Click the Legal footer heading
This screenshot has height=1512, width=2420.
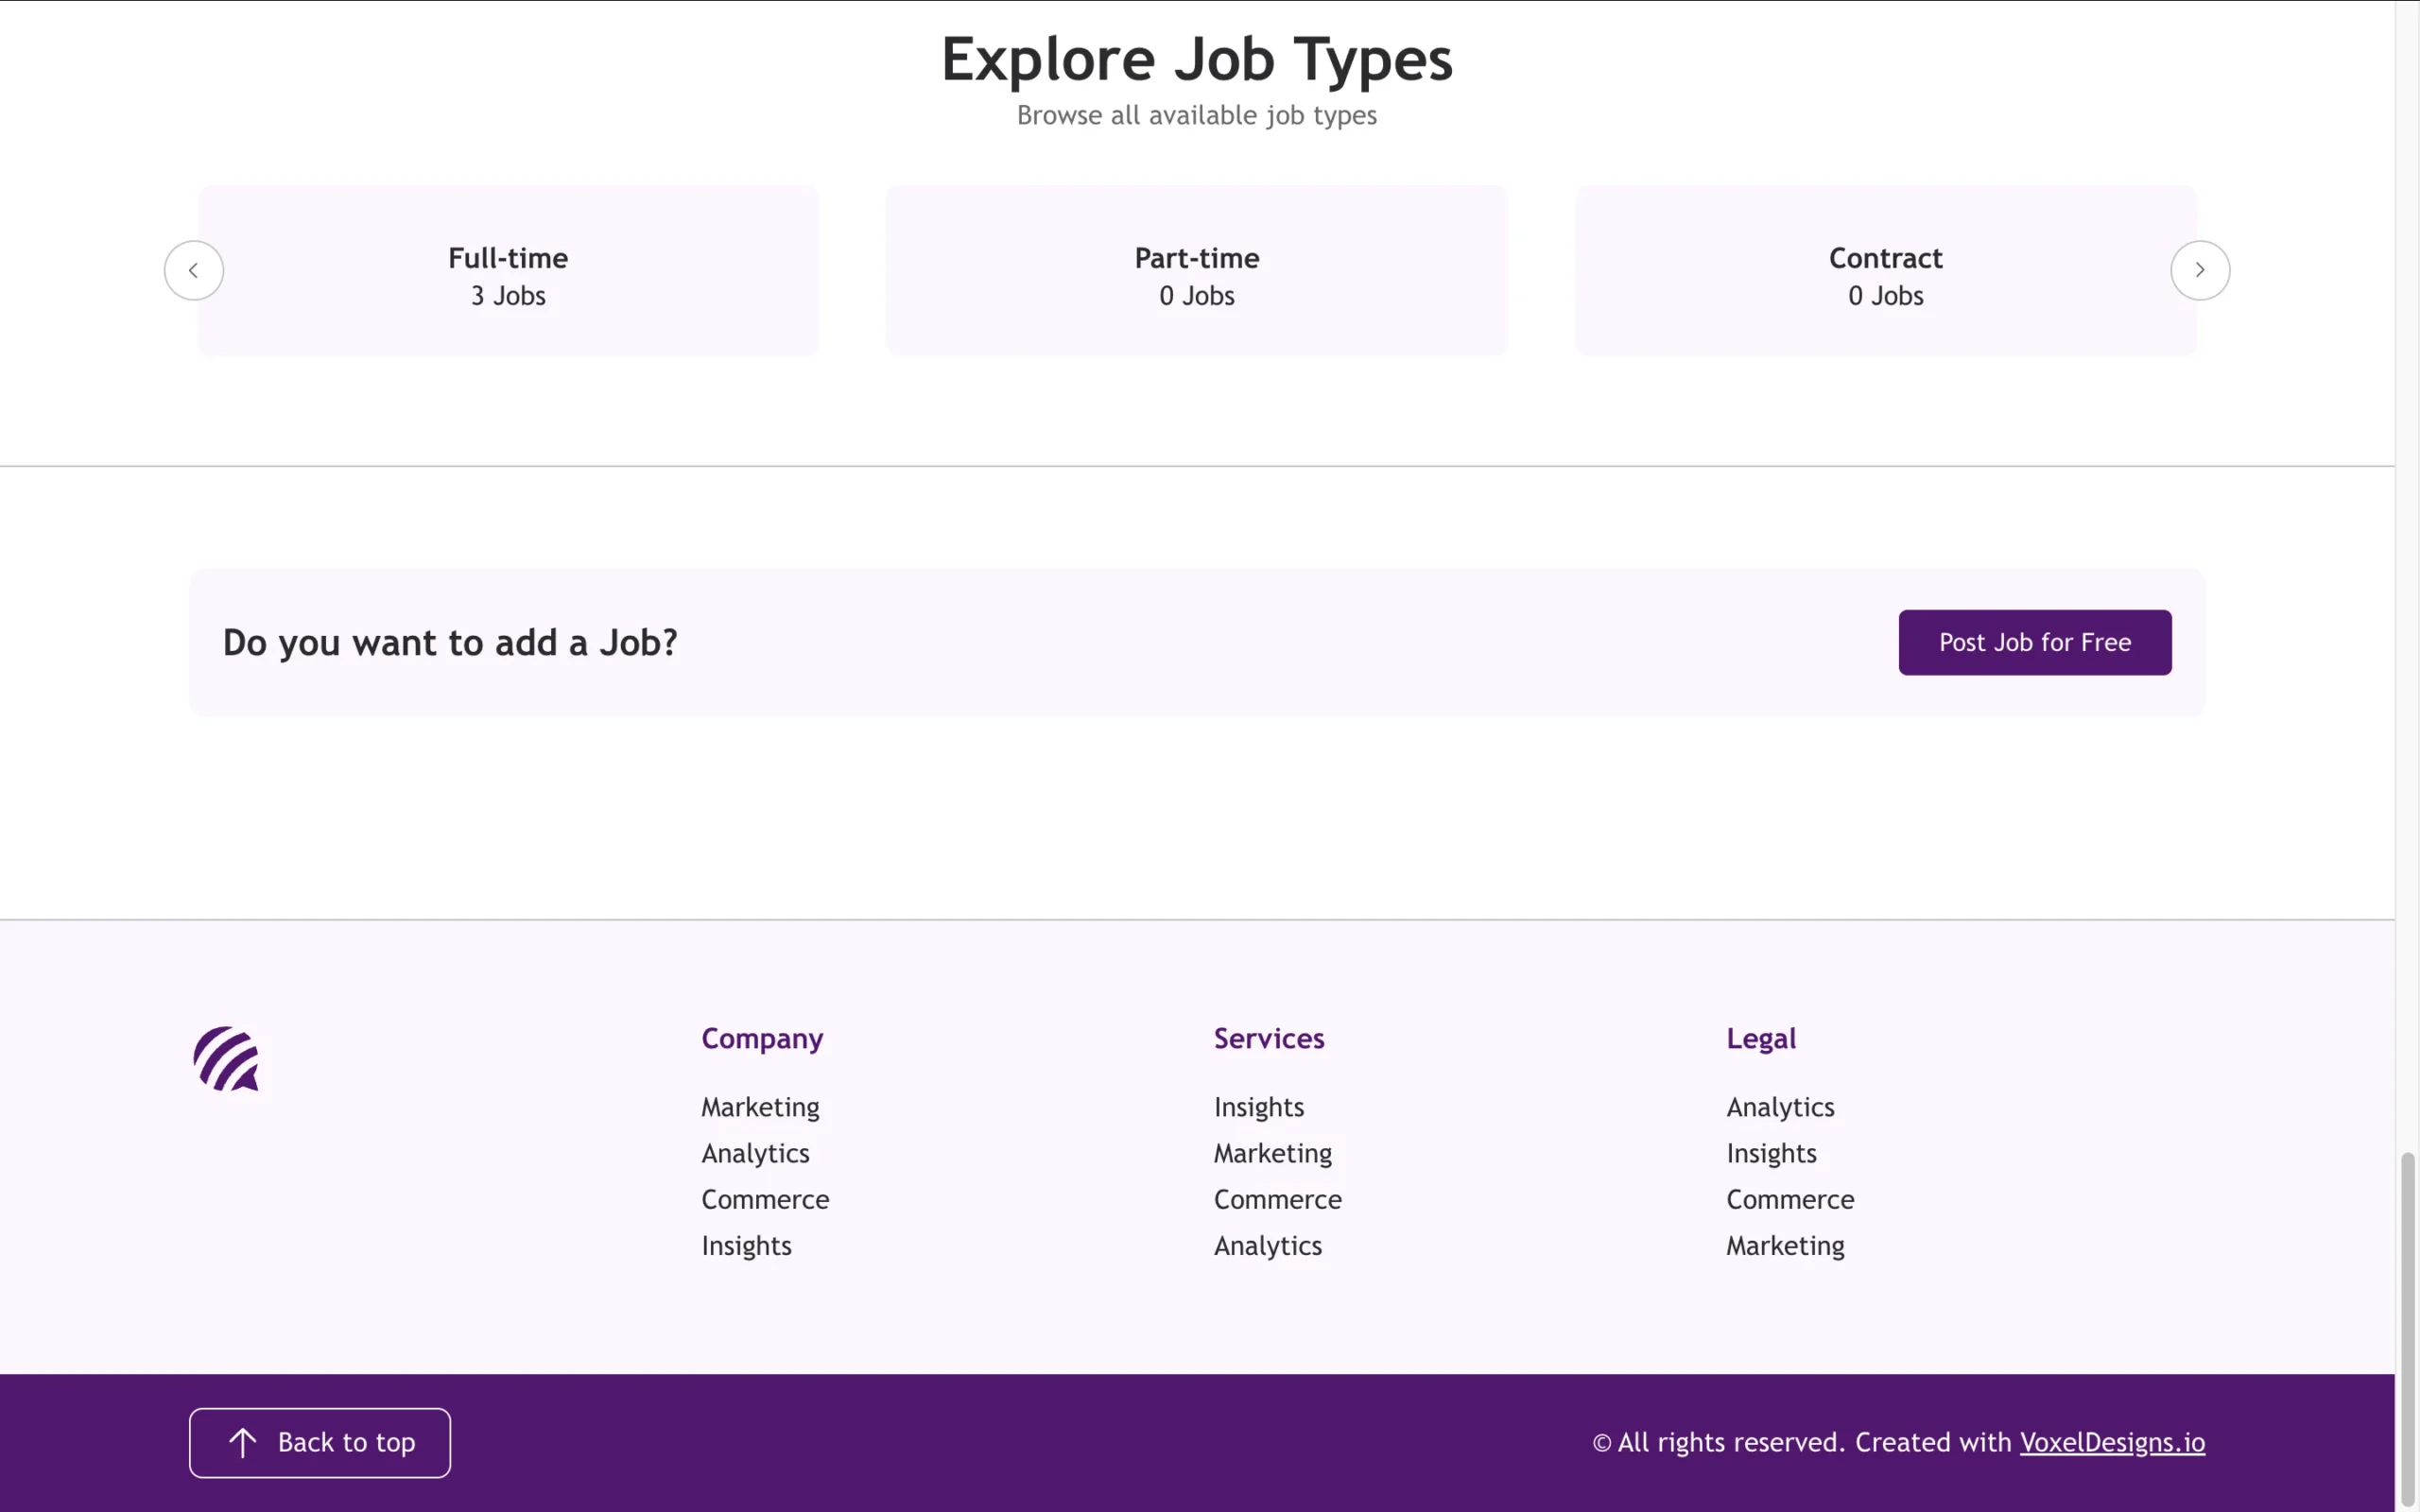(1760, 1039)
